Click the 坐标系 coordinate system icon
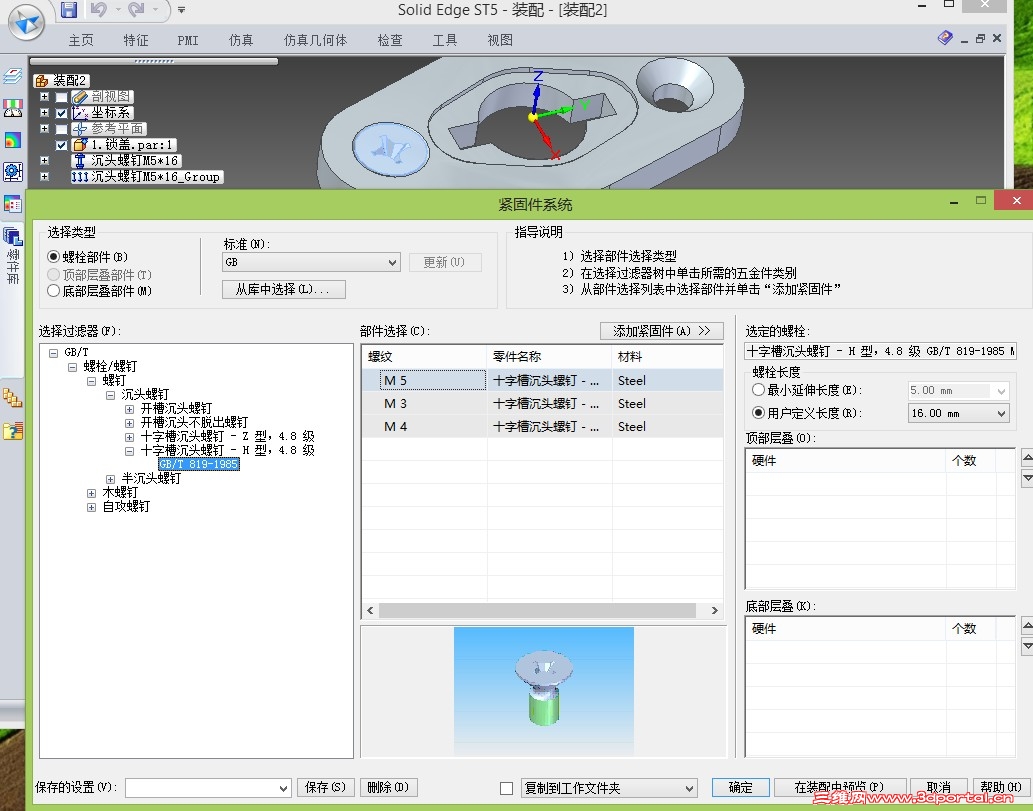The image size is (1033, 811). coord(80,113)
